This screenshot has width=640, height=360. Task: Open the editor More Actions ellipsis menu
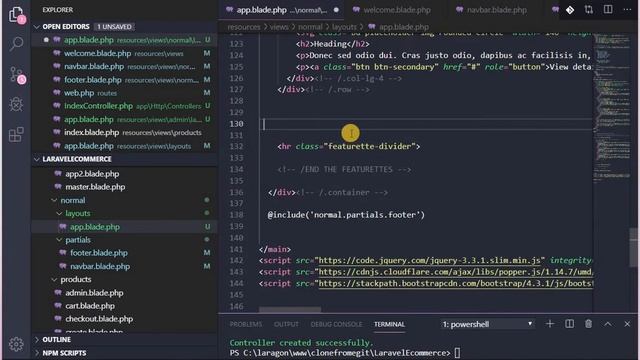coord(627,9)
